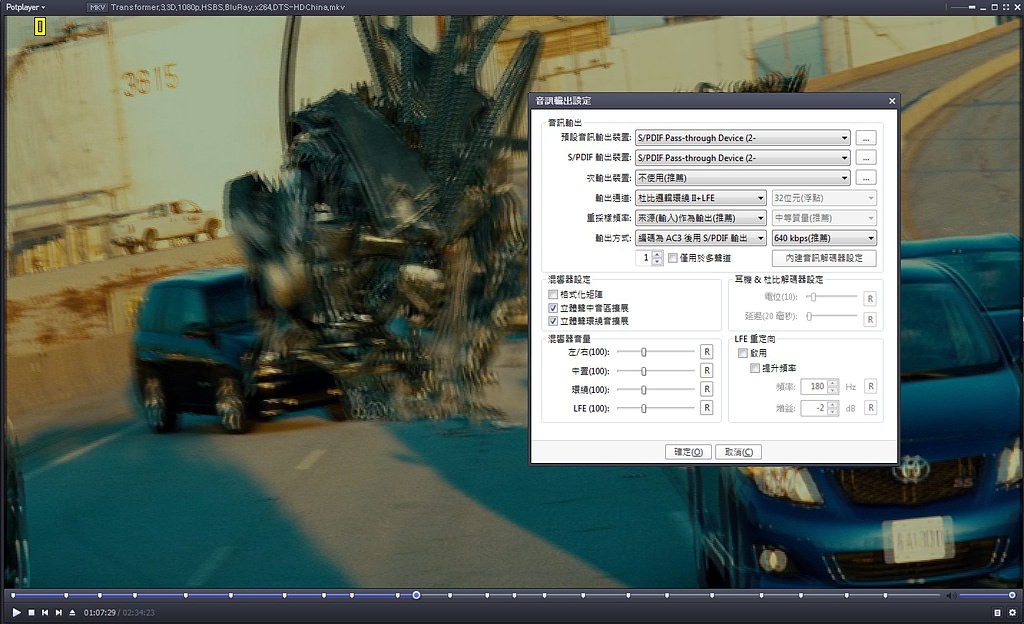The height and width of the screenshot is (624, 1024).
Task: Click the 延遲(20 毫秒) slider
Action: (x=831, y=317)
